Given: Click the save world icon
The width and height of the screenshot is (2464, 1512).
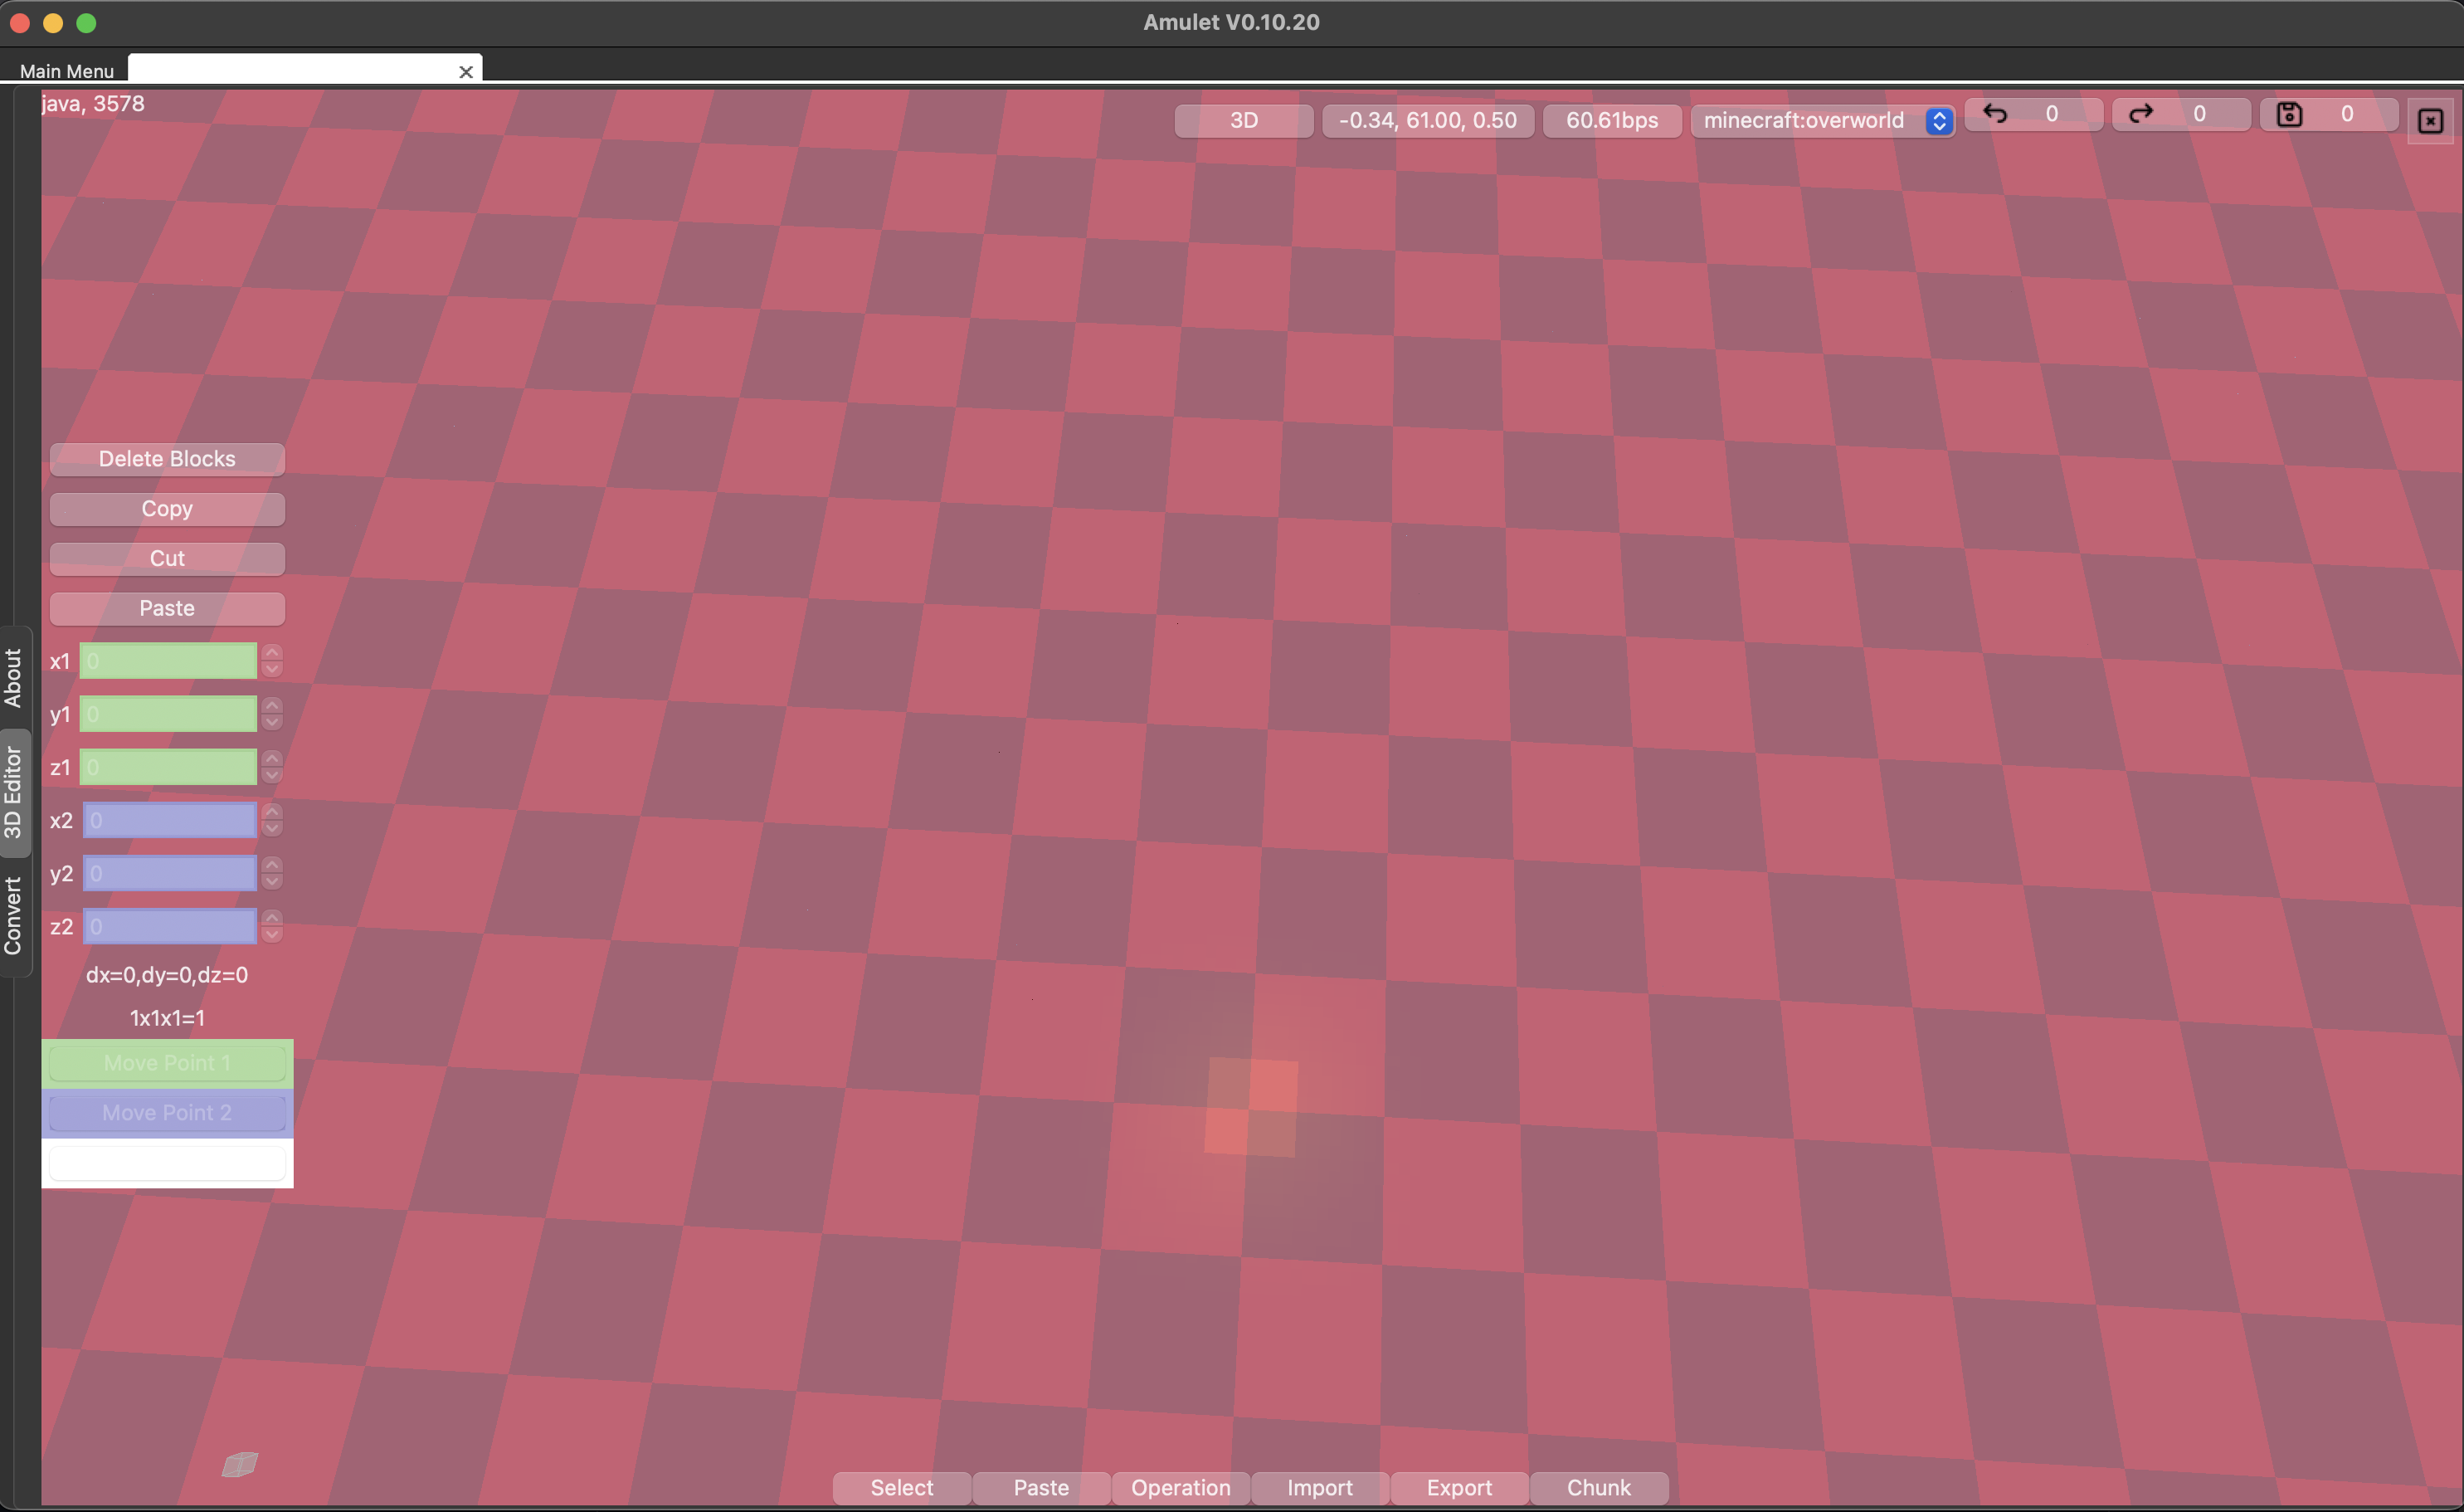Looking at the screenshot, I should (2289, 114).
